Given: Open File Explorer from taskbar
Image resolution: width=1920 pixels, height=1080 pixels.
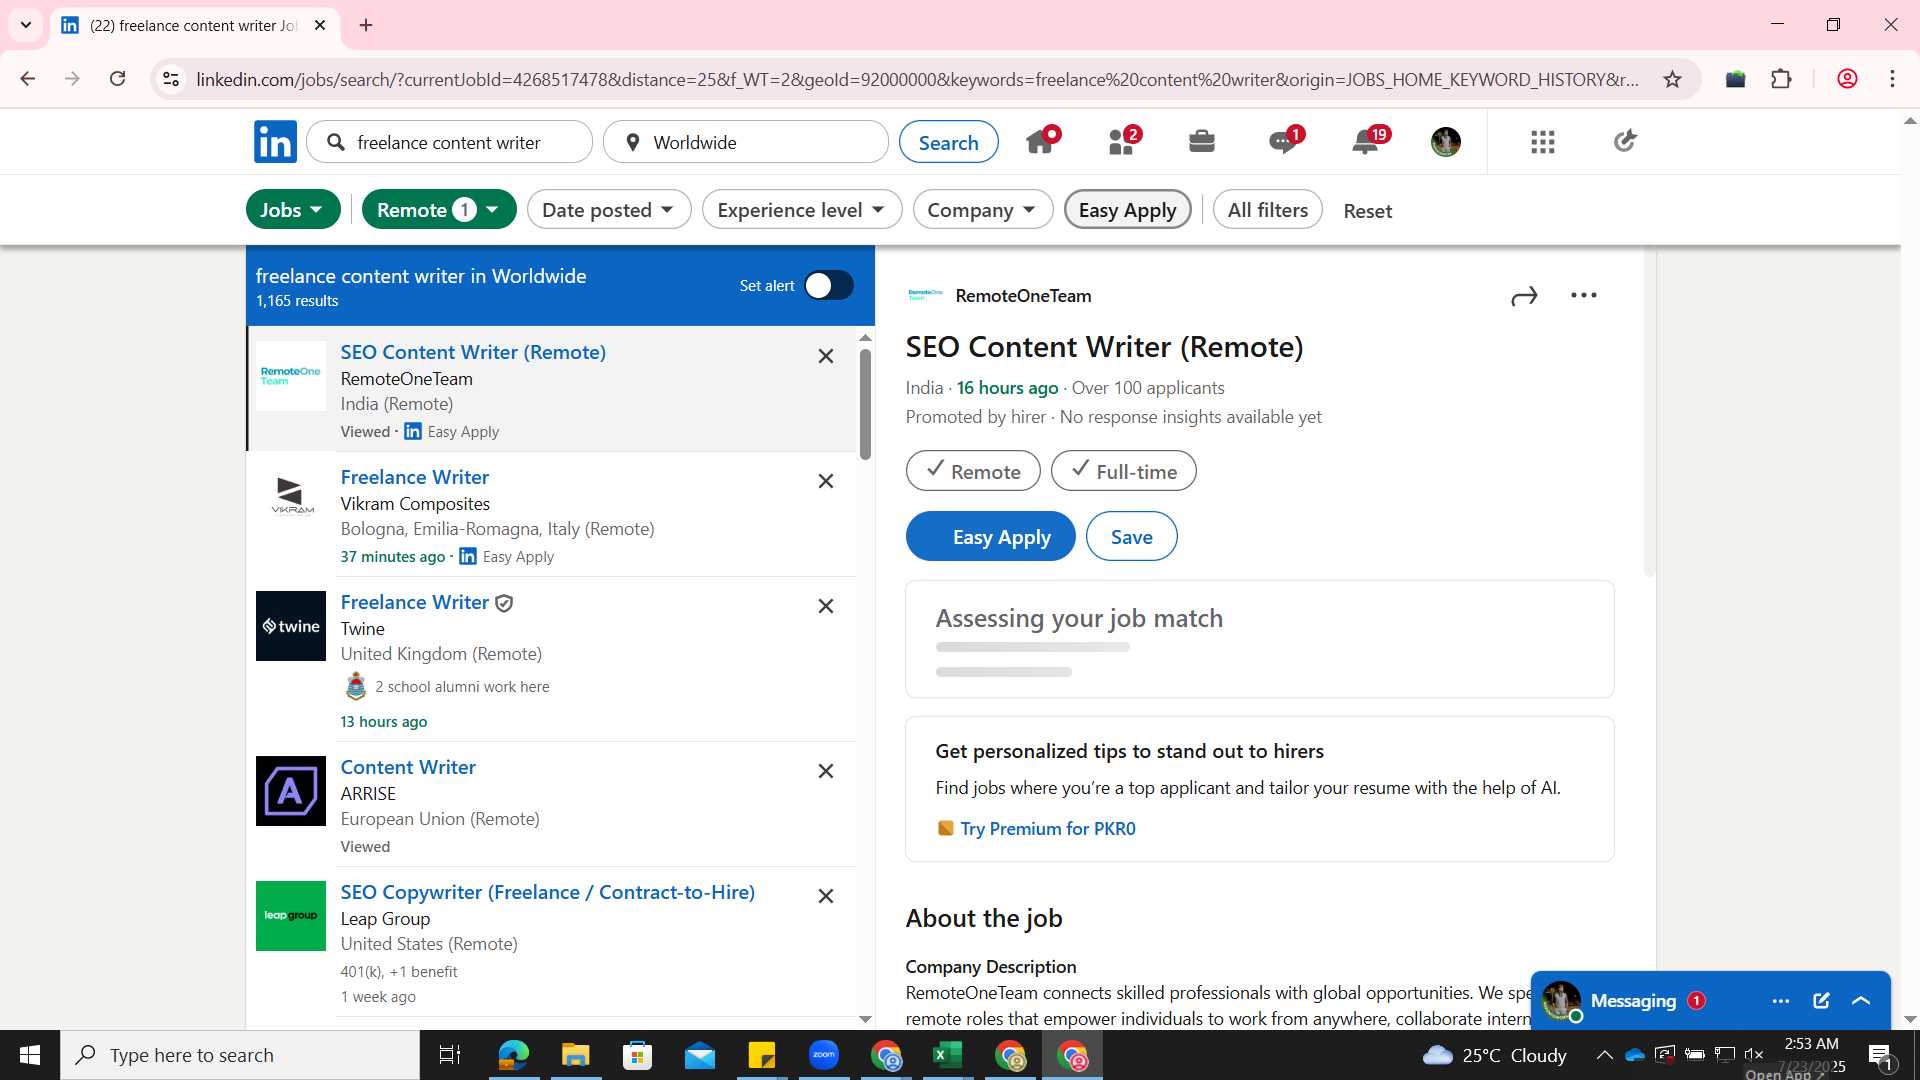Looking at the screenshot, I should (x=575, y=1055).
